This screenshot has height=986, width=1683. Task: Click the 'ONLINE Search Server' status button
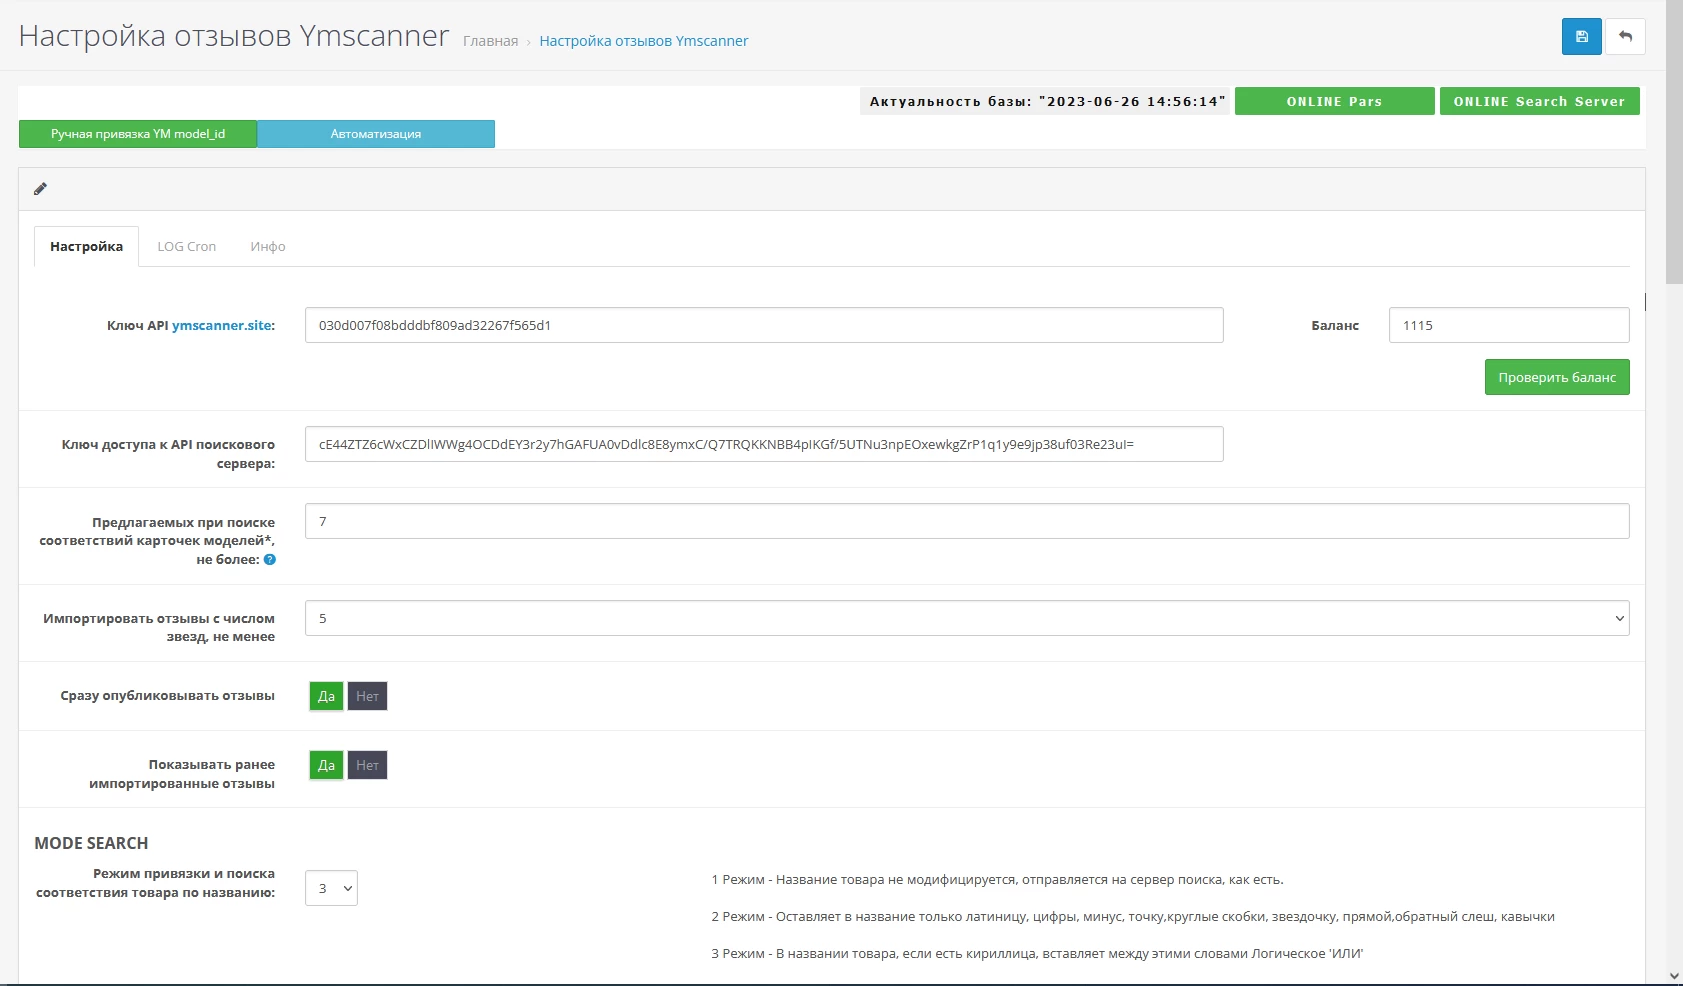(1539, 101)
